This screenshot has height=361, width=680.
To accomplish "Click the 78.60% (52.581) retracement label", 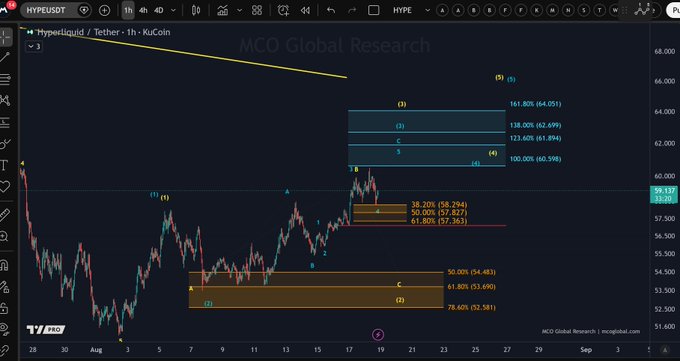I will point(471,308).
